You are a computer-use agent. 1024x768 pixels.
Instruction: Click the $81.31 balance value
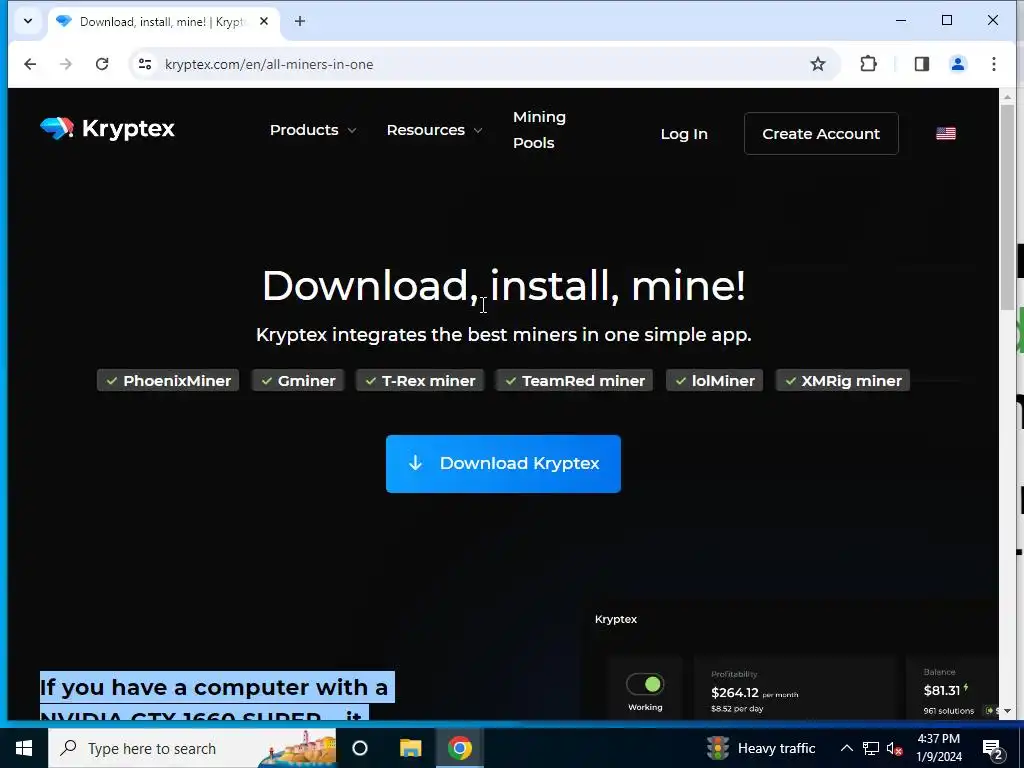(x=942, y=690)
